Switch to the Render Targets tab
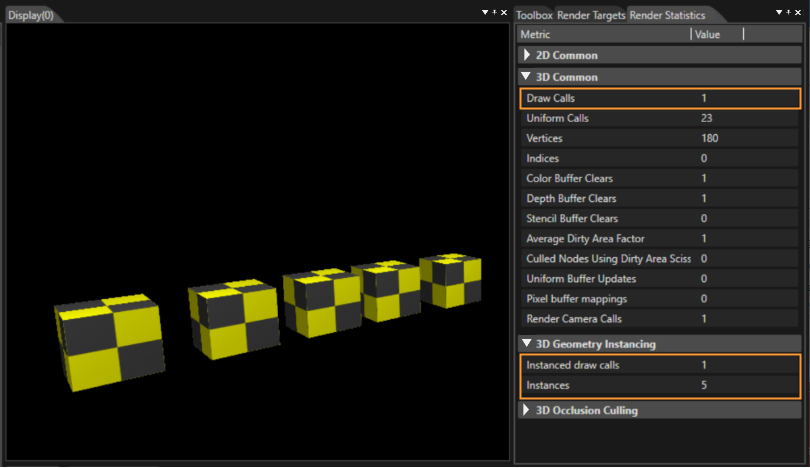 pos(591,15)
